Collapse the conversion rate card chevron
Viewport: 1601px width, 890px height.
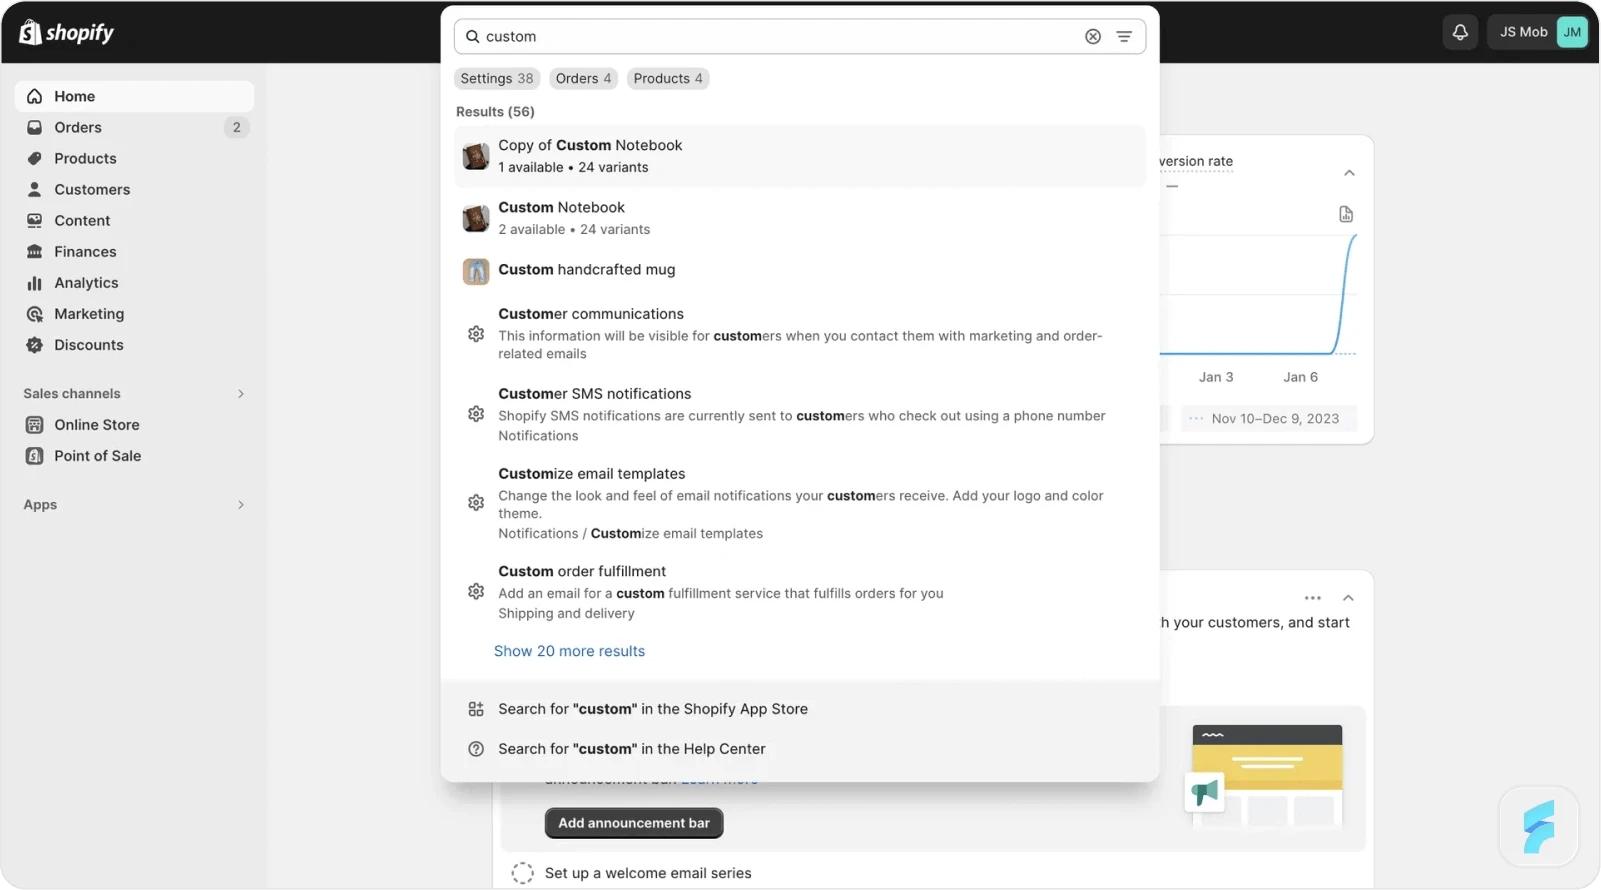1349,173
